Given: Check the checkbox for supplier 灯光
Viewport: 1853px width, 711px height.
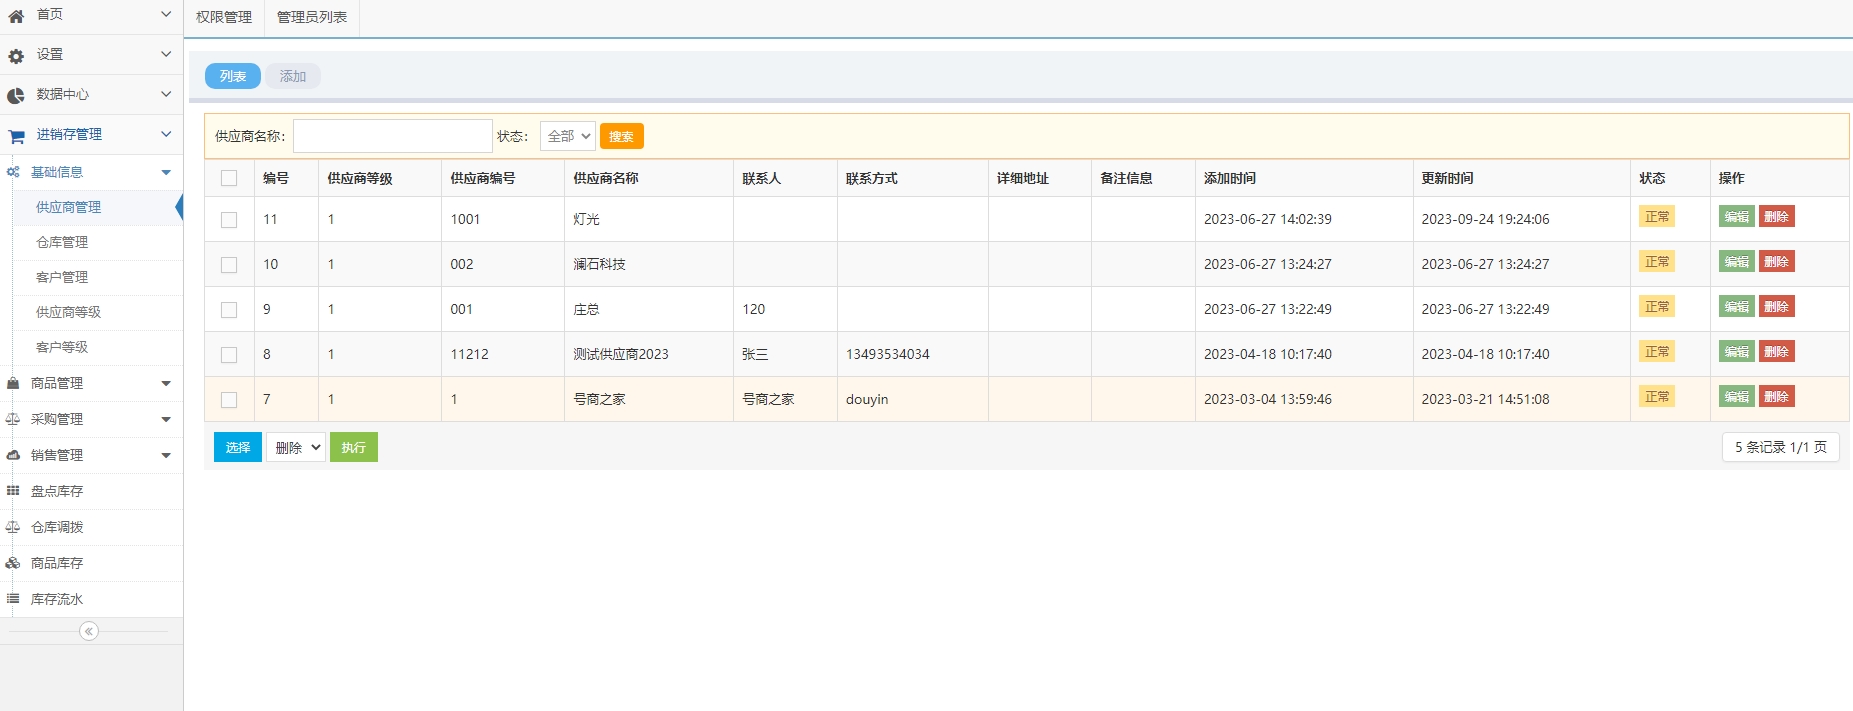Looking at the screenshot, I should coord(229,220).
